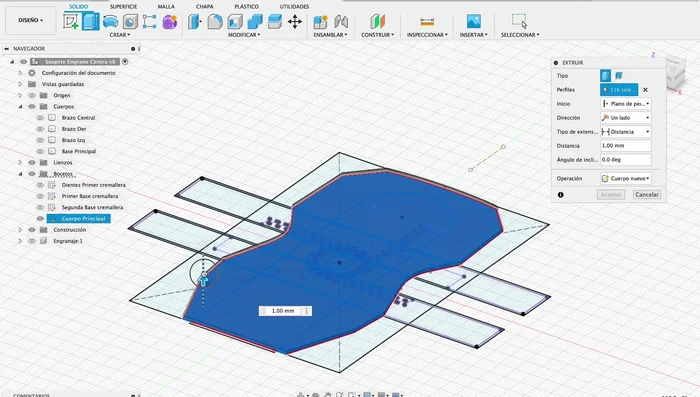Open the Inicio dropdown
Screen dimensions: 700x397
(x=625, y=104)
